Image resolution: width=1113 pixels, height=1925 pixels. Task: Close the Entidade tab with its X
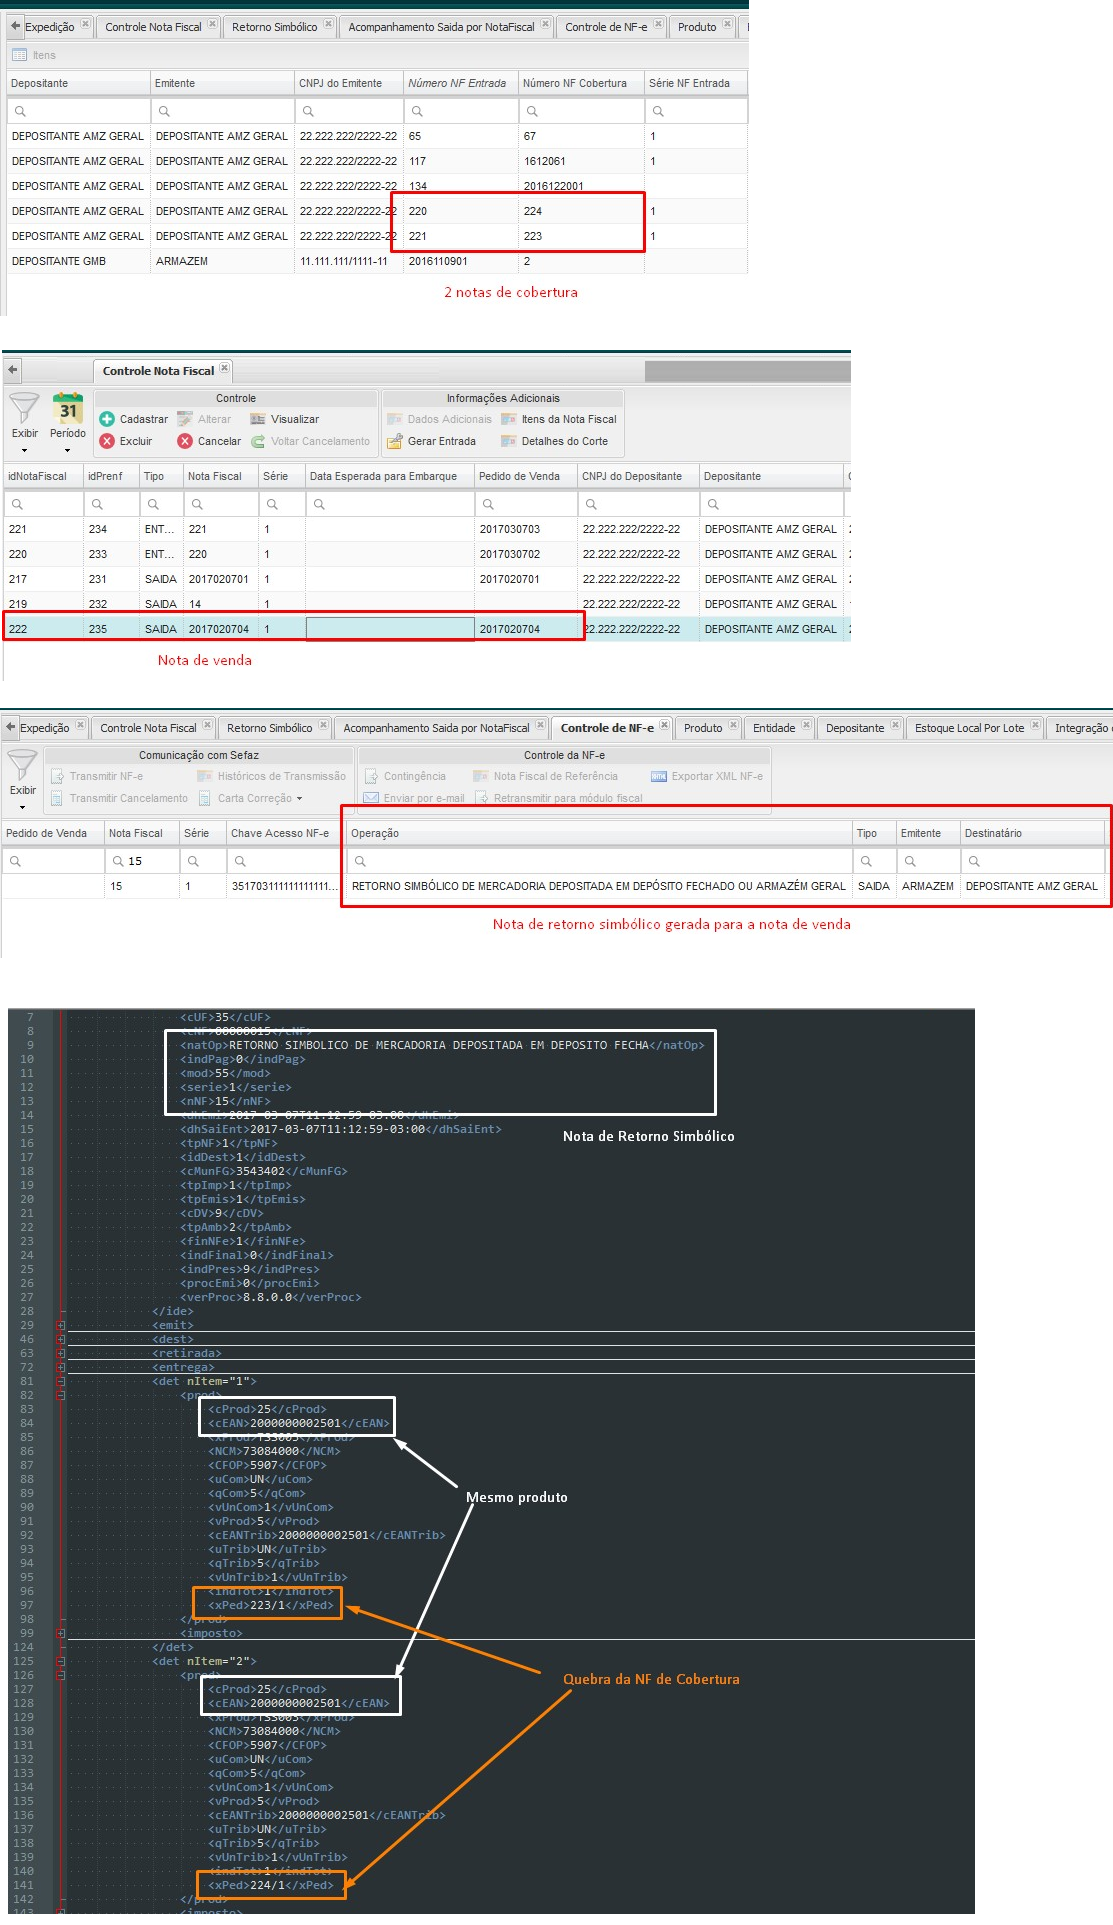point(806,725)
